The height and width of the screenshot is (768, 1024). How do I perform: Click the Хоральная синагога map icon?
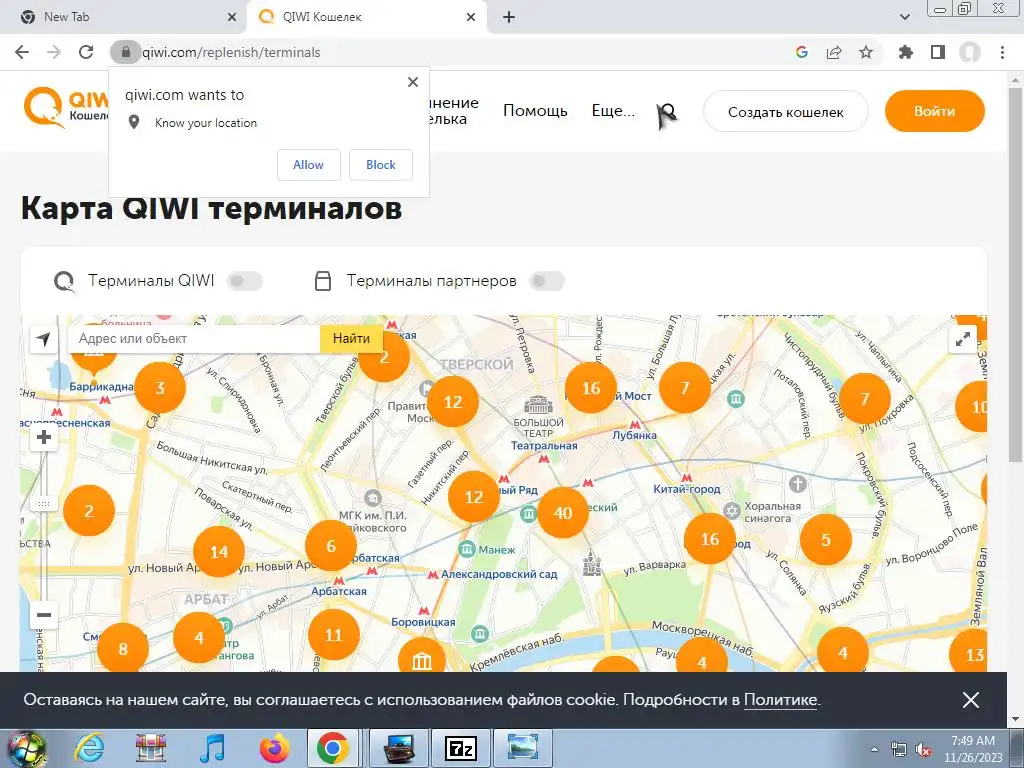(732, 511)
